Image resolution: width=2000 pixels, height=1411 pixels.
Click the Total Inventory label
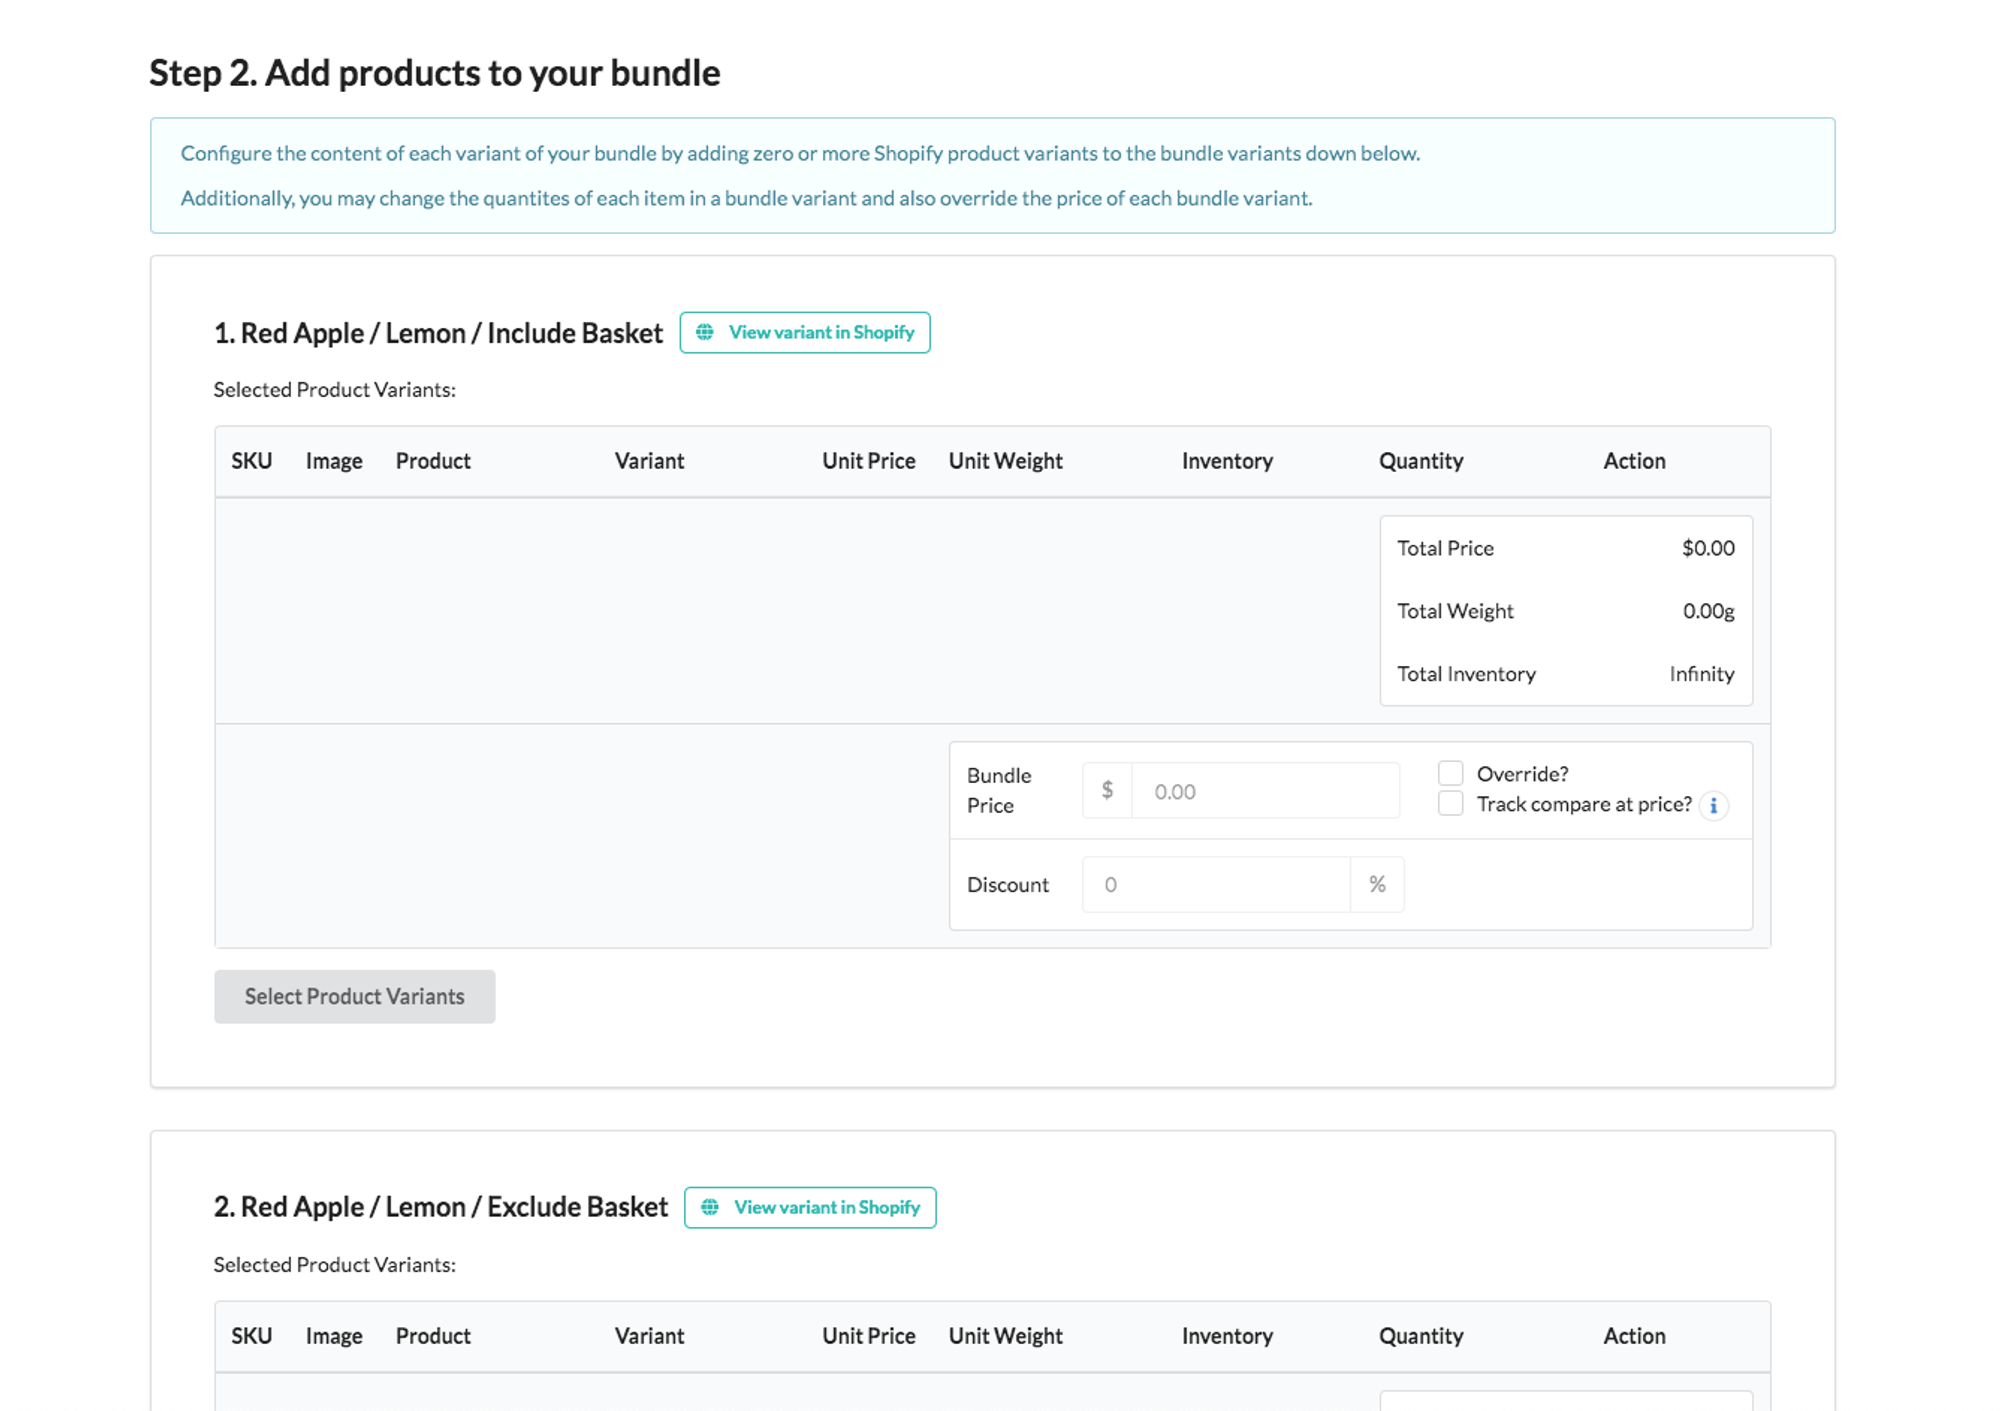point(1466,674)
